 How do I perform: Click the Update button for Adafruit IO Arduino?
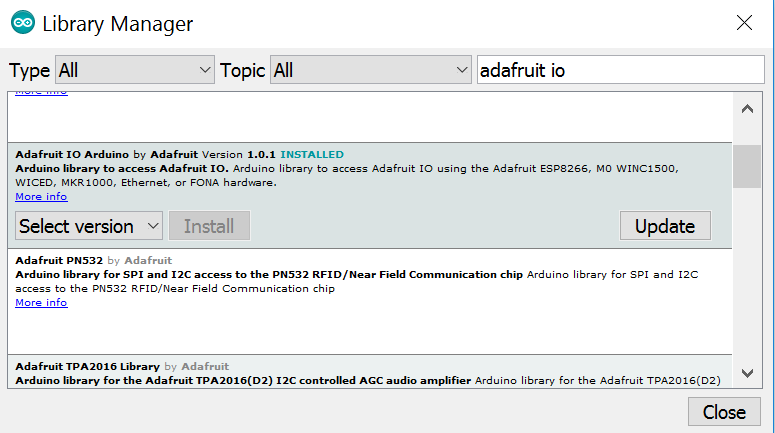[665, 226]
